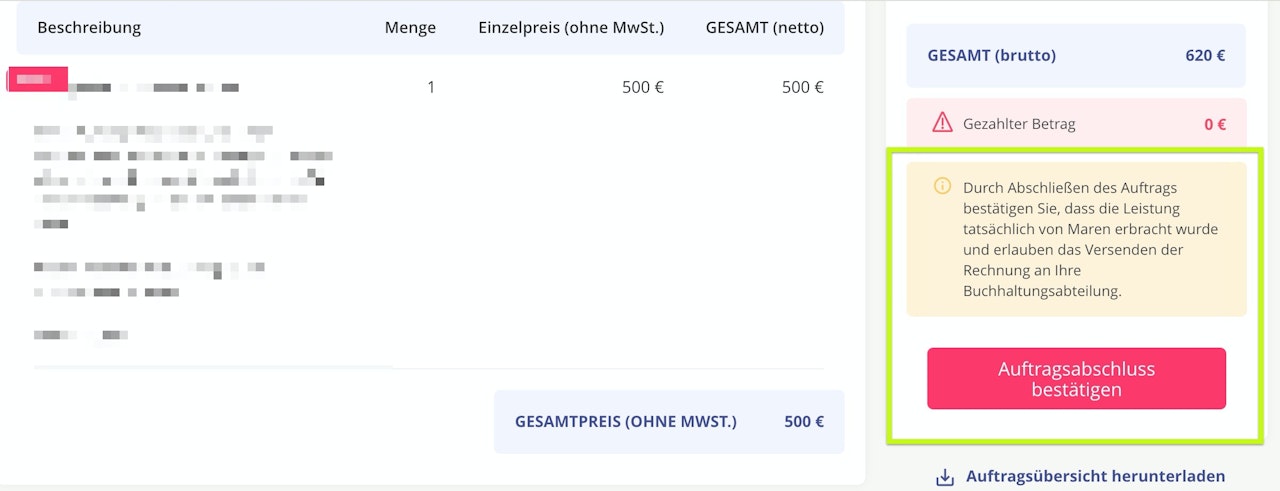Screen dimensions: 1280x491
Task: Click the Einzelpreis (ohne MwSt.) column header
Action: 571,28
